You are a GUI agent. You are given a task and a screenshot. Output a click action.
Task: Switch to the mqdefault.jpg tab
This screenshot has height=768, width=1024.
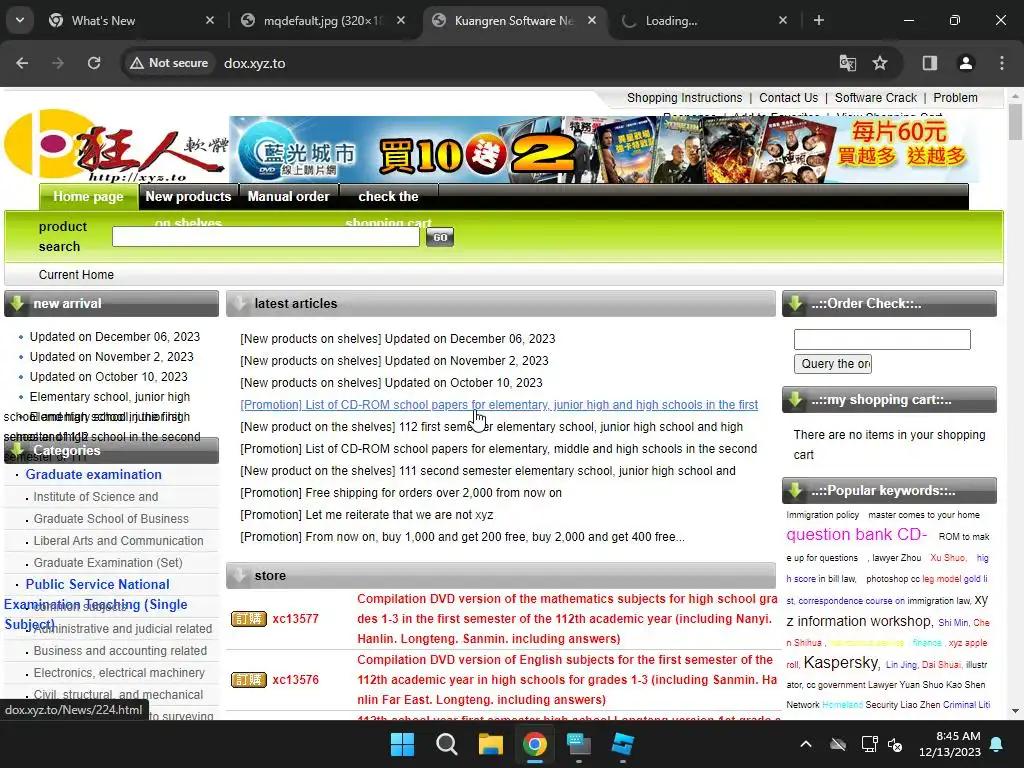(x=323, y=21)
